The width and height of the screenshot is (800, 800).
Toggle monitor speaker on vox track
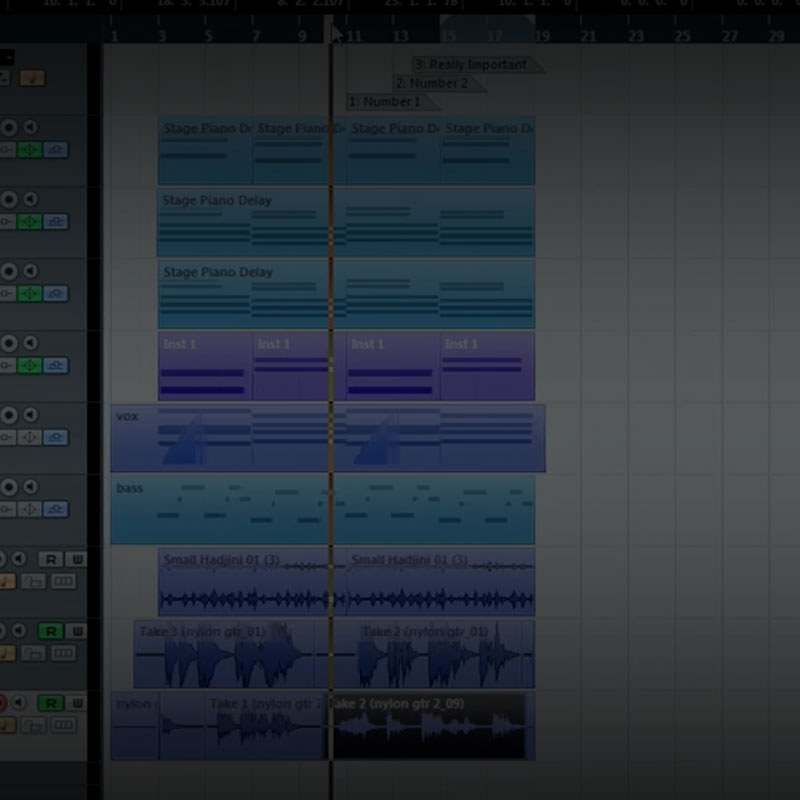[x=31, y=415]
